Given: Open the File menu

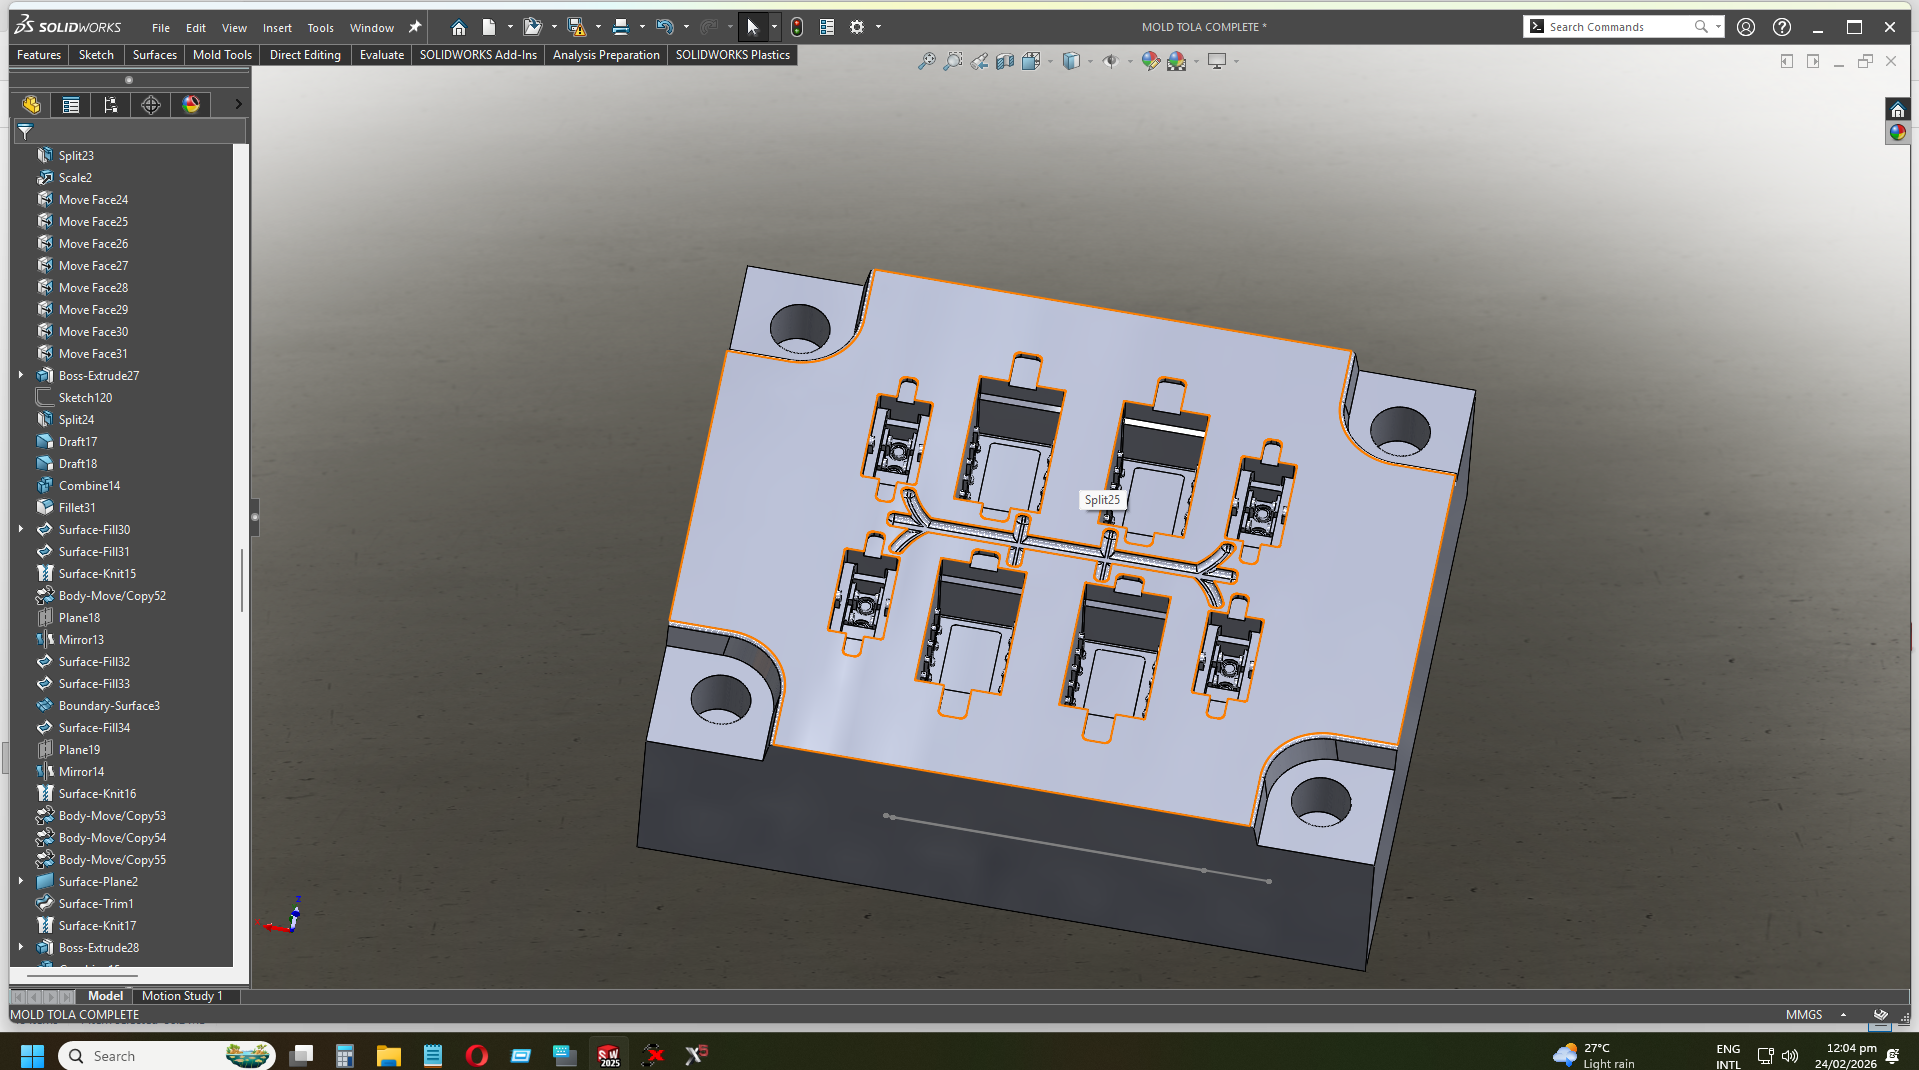Looking at the screenshot, I should coord(161,28).
